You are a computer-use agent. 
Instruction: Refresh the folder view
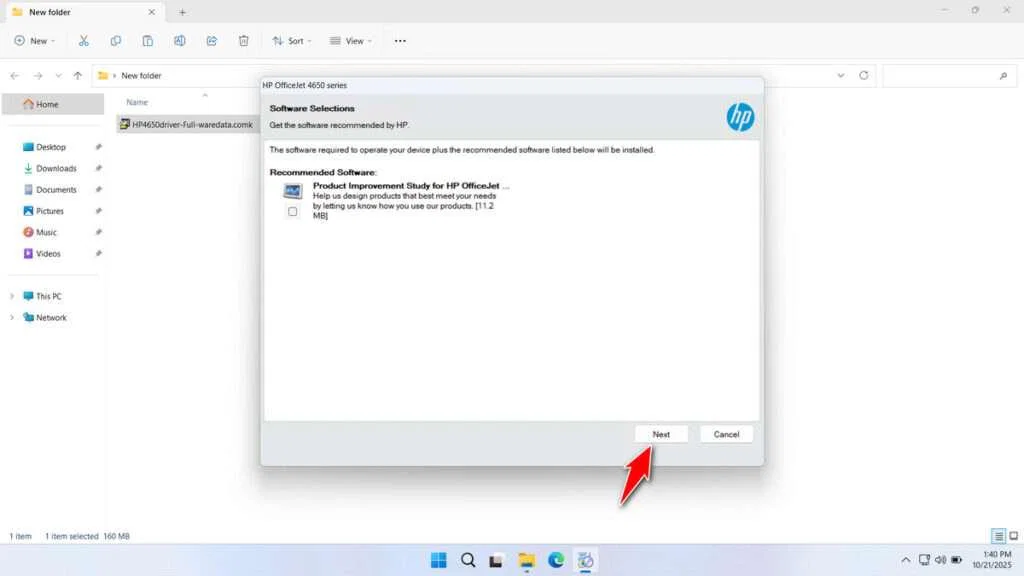(862, 75)
